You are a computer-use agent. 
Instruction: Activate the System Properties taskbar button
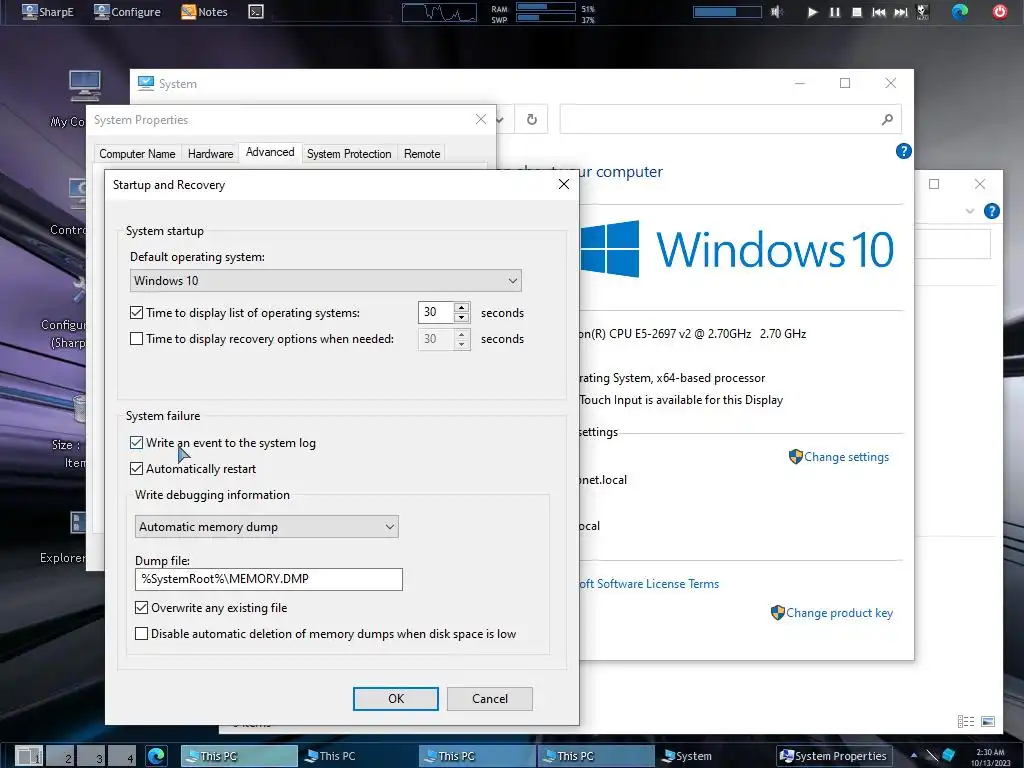coord(834,756)
